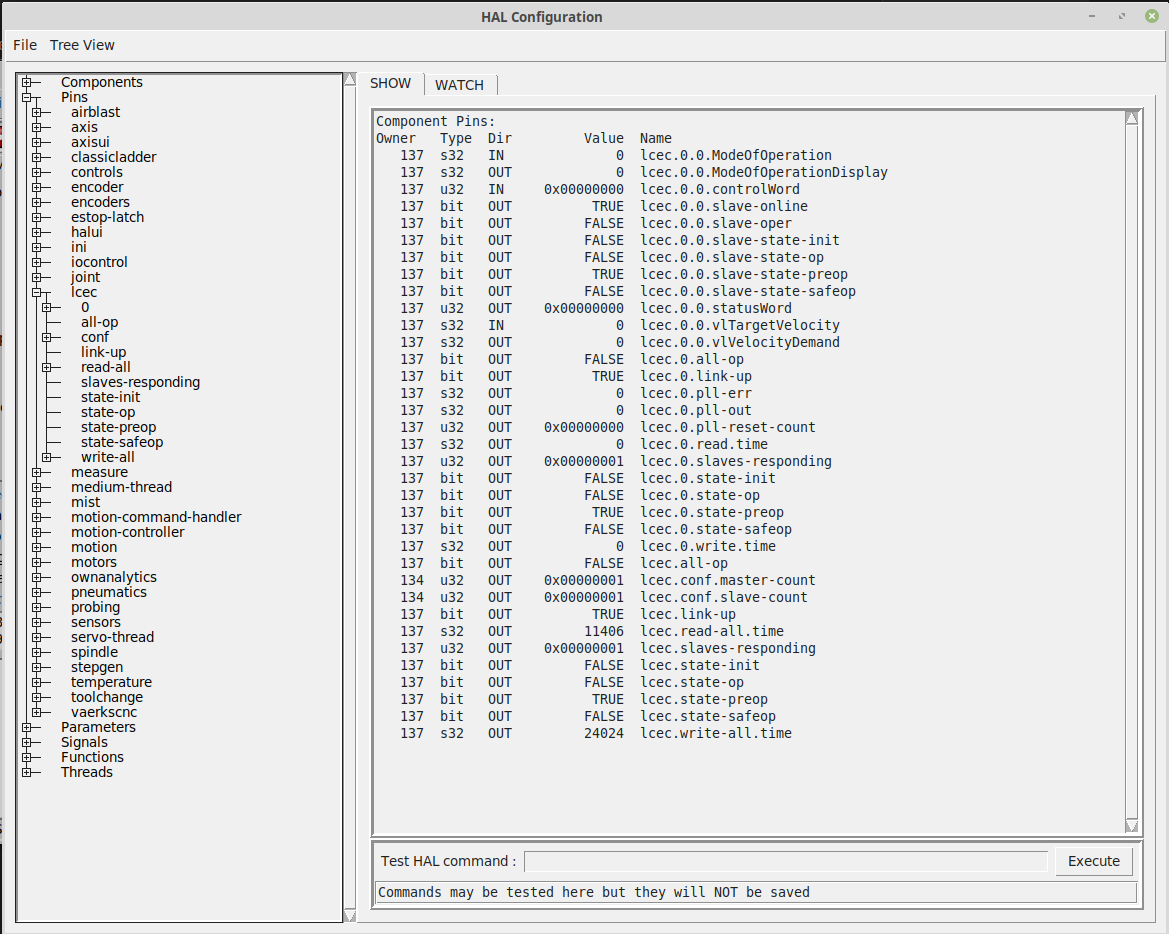
Task: Expand the motion-controller pin group
Action: coord(37,532)
